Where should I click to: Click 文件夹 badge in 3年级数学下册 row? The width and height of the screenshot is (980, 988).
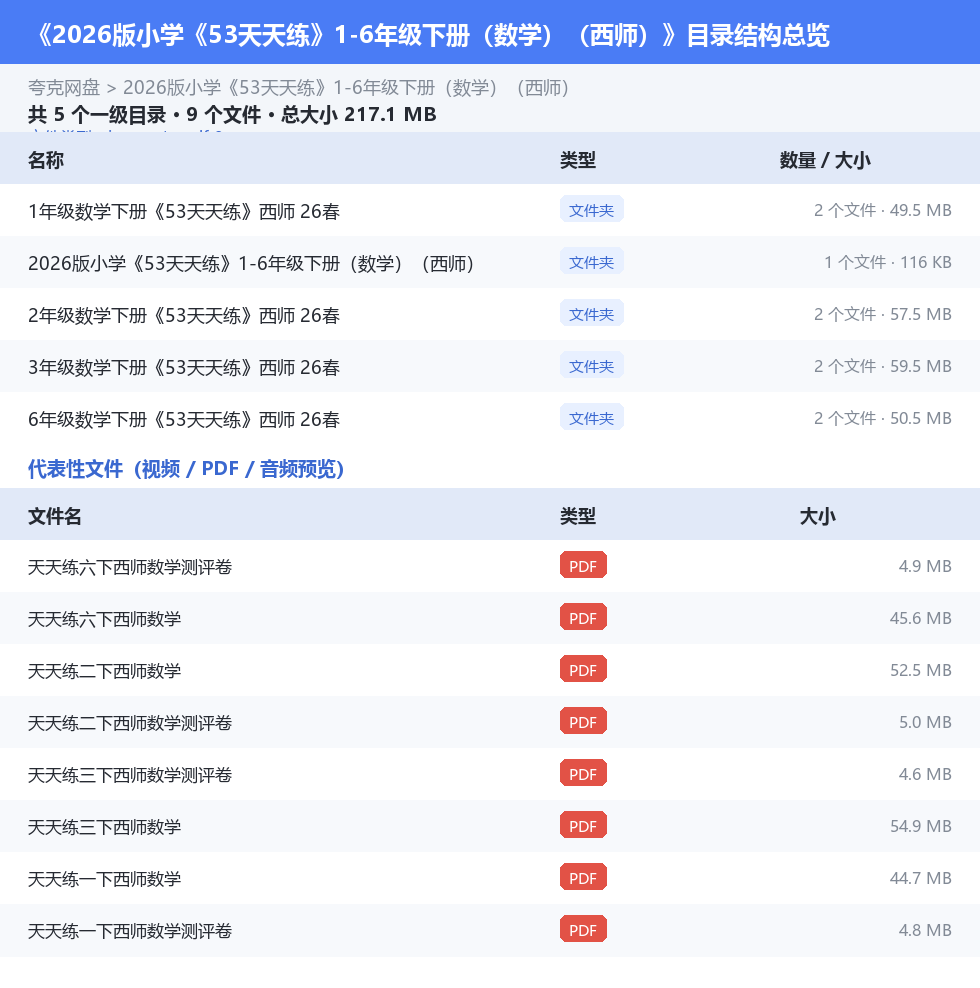coord(592,365)
